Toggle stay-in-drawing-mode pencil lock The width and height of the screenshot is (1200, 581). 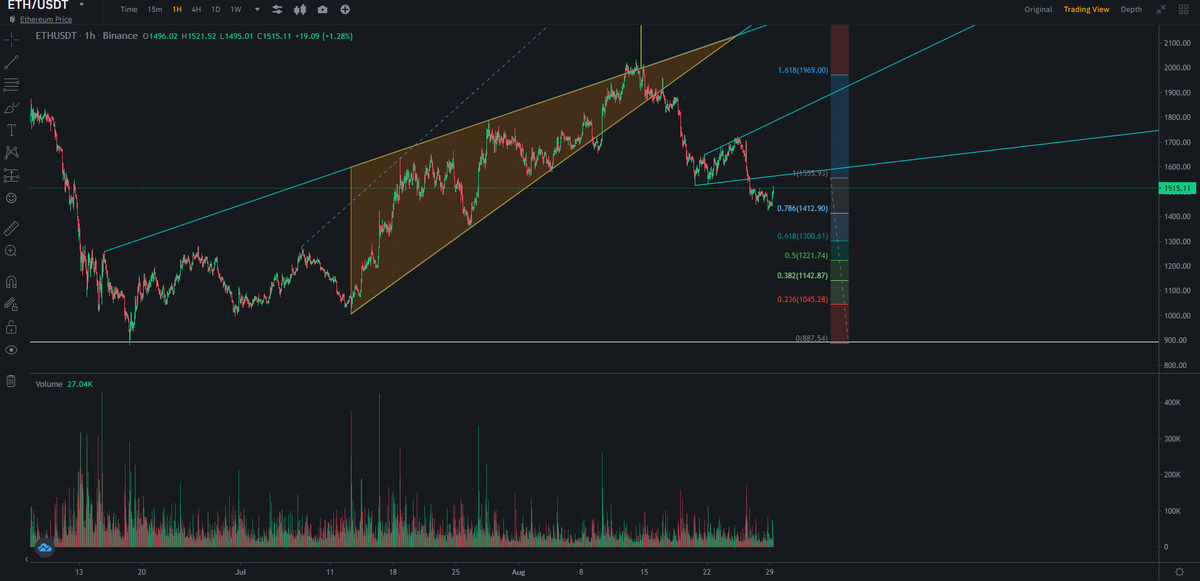(11, 304)
